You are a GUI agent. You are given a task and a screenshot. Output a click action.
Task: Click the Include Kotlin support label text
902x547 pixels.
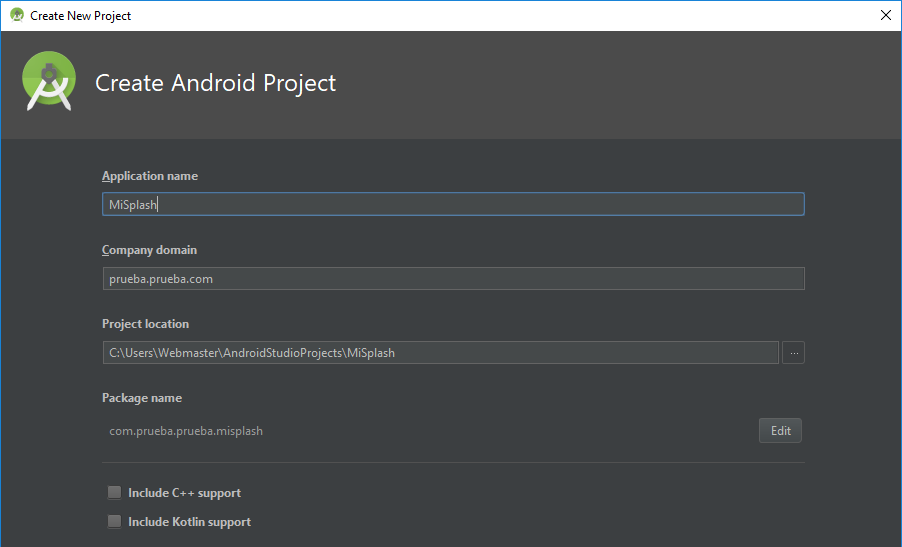[x=190, y=522]
